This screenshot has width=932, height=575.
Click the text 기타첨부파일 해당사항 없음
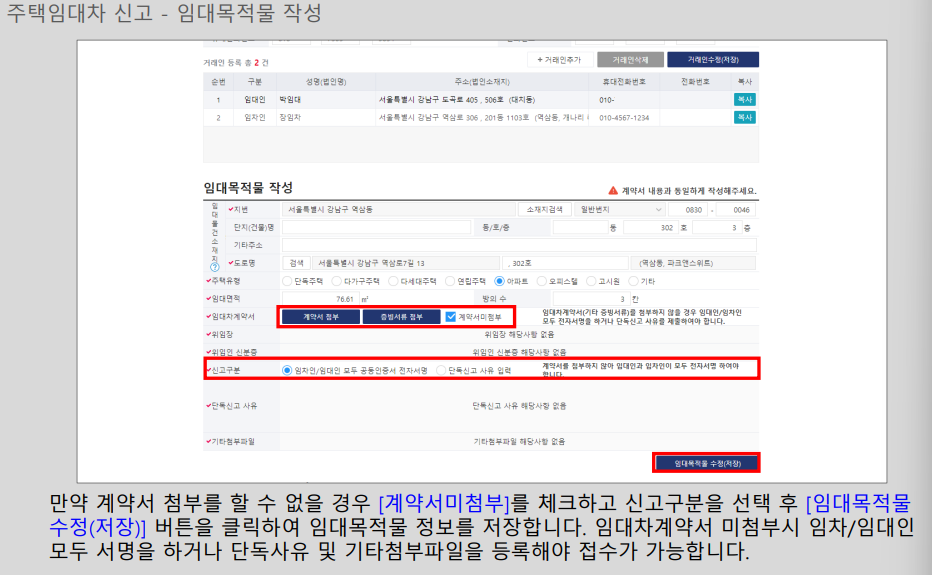[519, 441]
